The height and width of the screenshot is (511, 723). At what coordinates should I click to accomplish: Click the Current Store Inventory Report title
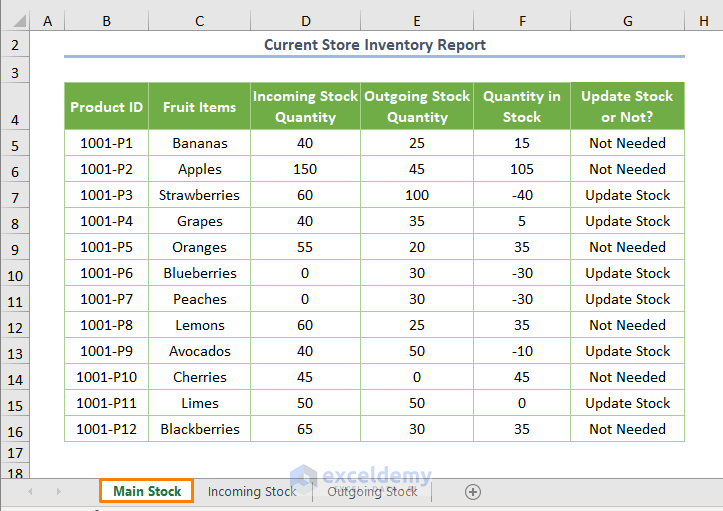[x=375, y=45]
